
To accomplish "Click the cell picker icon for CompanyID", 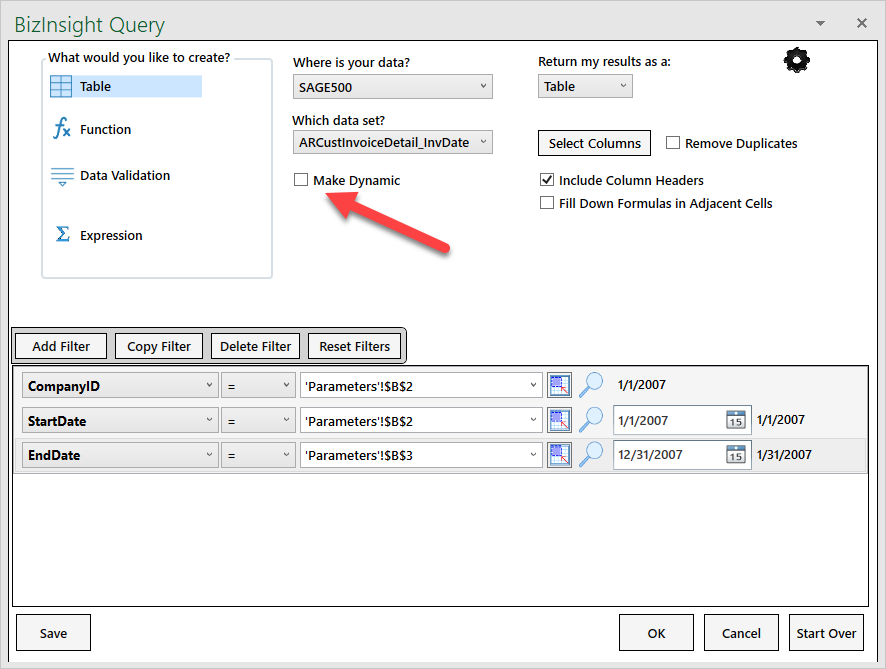I will tap(559, 385).
